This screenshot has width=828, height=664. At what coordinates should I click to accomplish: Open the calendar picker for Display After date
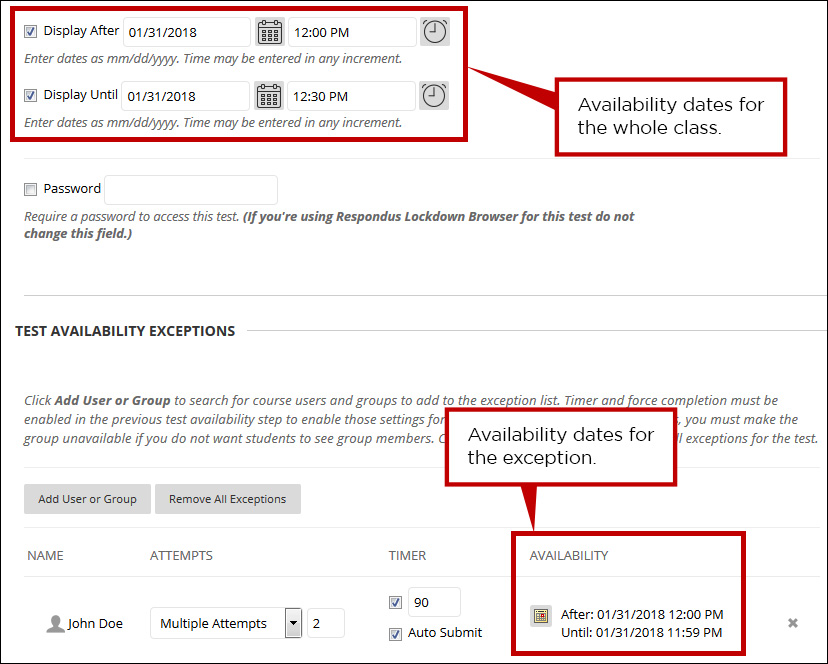click(x=269, y=31)
